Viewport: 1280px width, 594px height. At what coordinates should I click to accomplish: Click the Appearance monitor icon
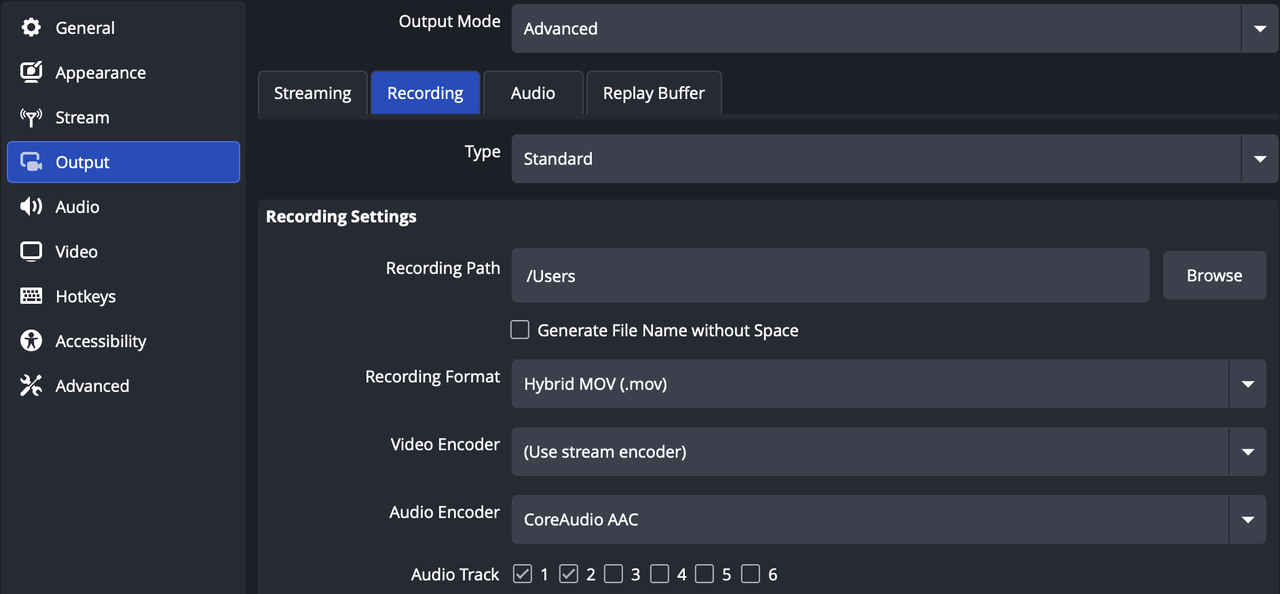coord(31,73)
